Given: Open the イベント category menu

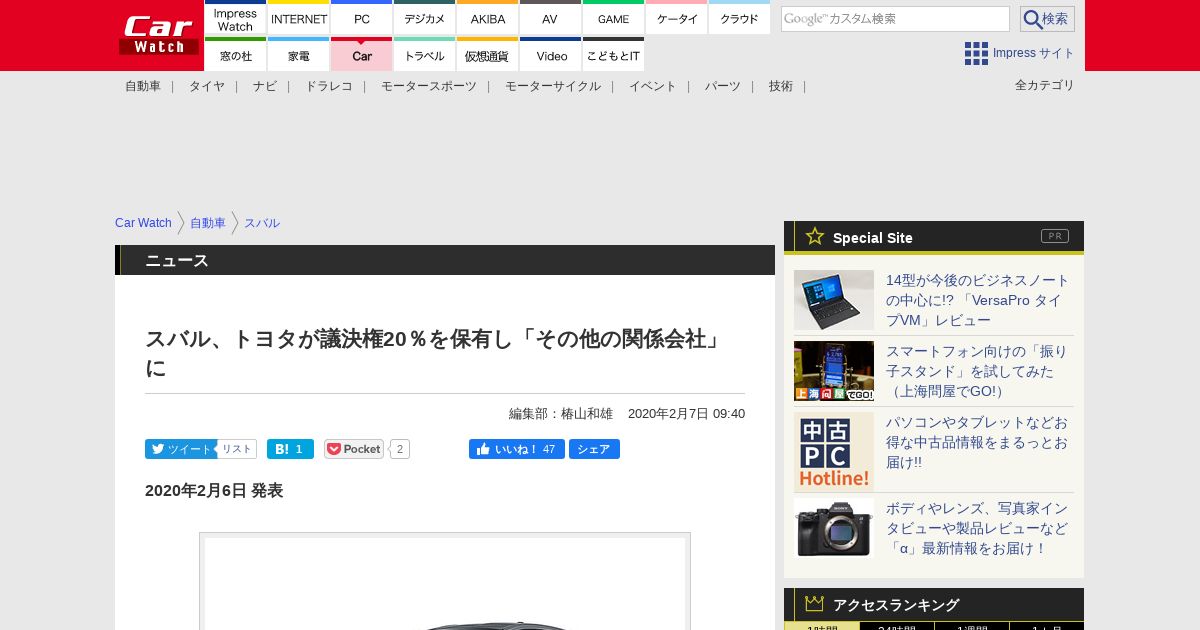Looking at the screenshot, I should (653, 86).
